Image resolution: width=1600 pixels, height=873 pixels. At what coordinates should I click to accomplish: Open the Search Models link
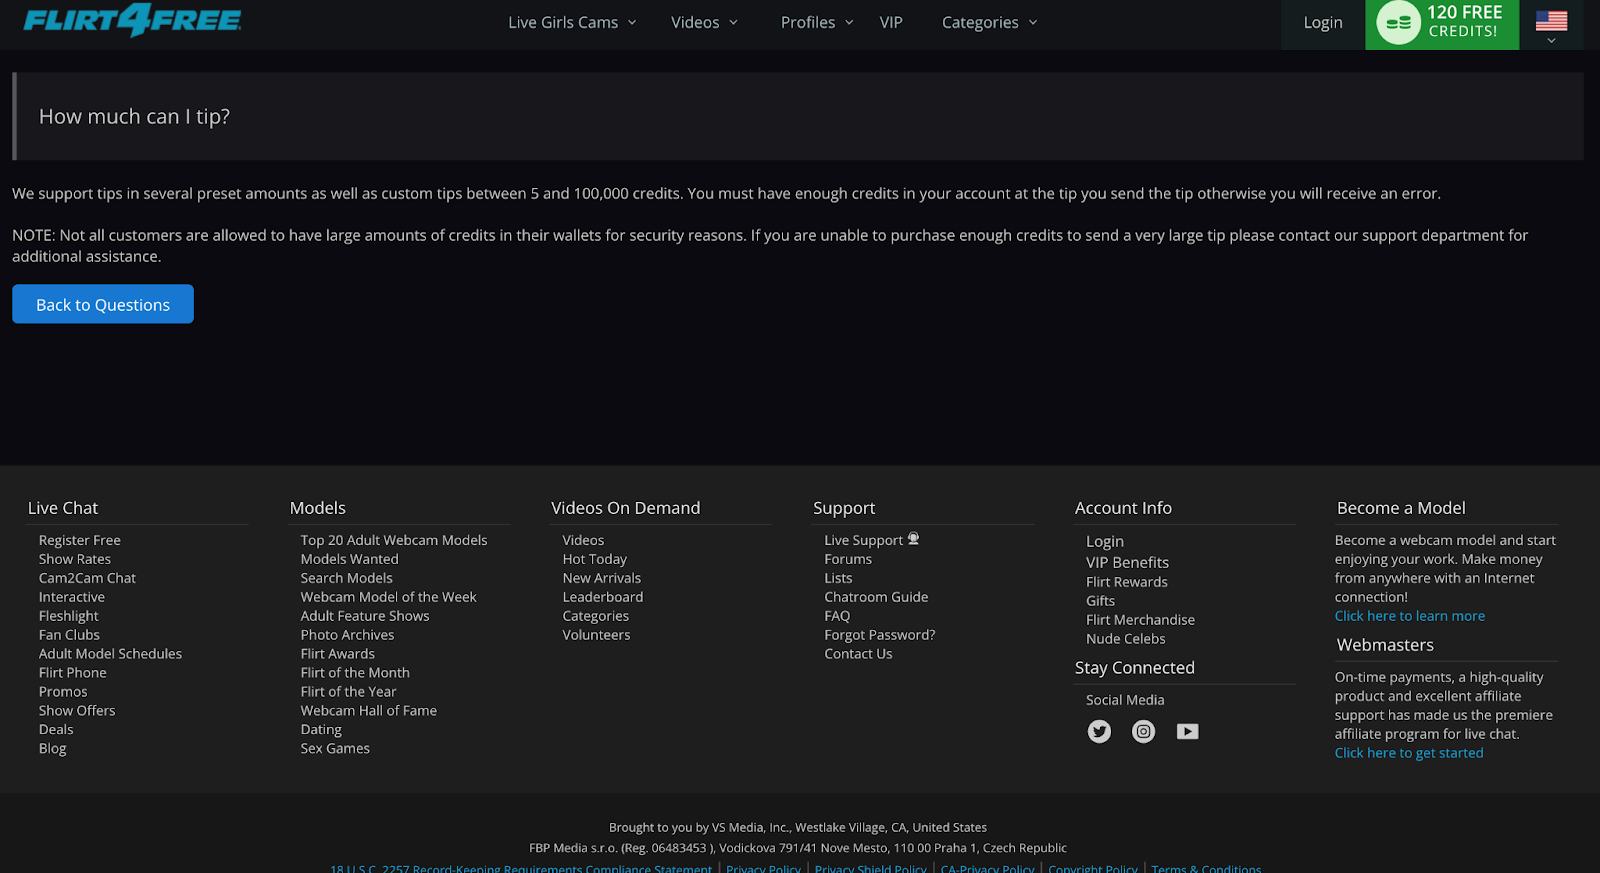click(347, 578)
